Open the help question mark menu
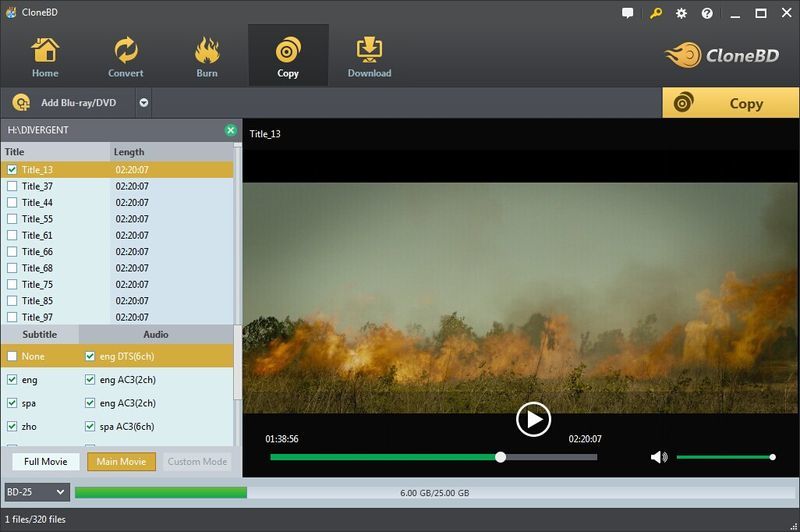 (708, 13)
